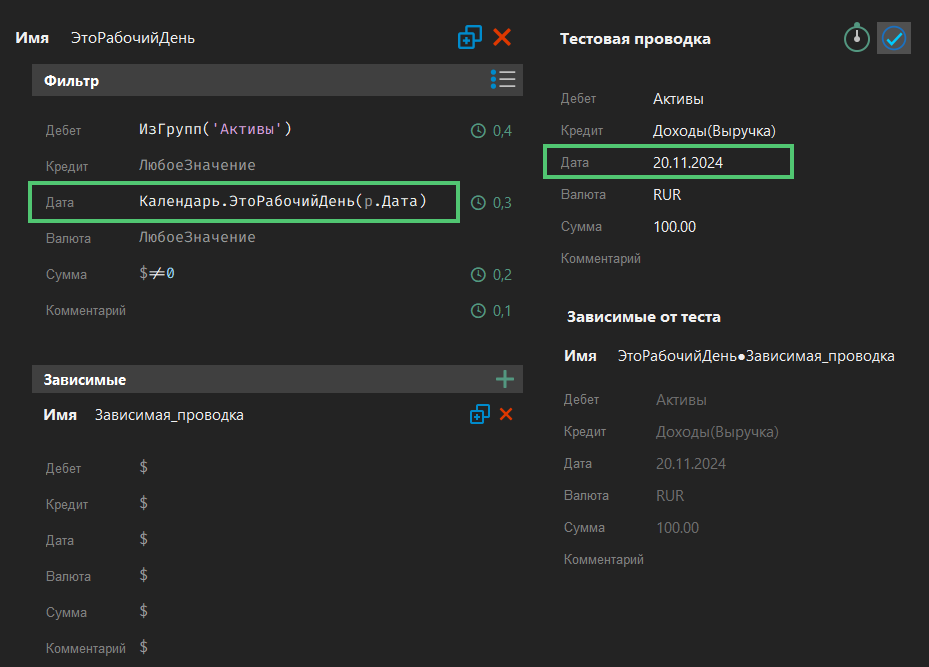Image resolution: width=929 pixels, height=667 pixels.
Task: Click the clock icon beside priority 0,2
Action: coord(478,275)
